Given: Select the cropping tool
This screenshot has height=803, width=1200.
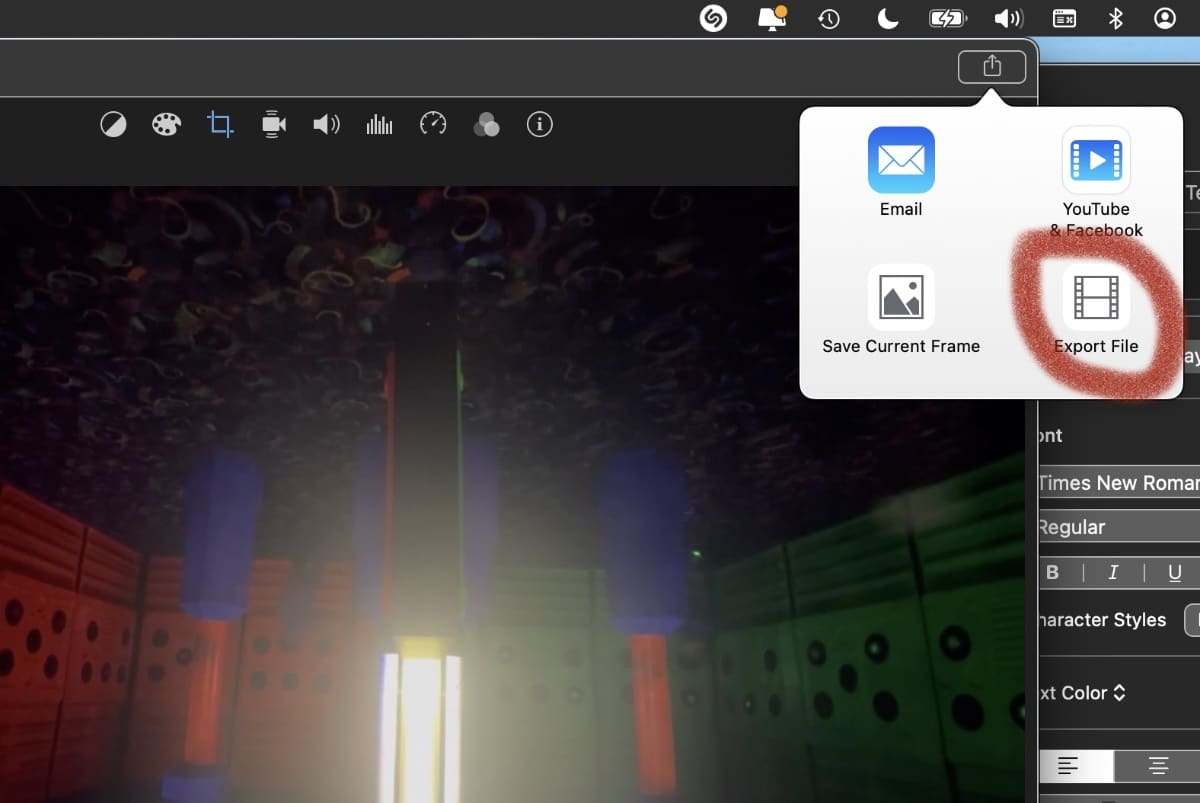Looking at the screenshot, I should [220, 125].
